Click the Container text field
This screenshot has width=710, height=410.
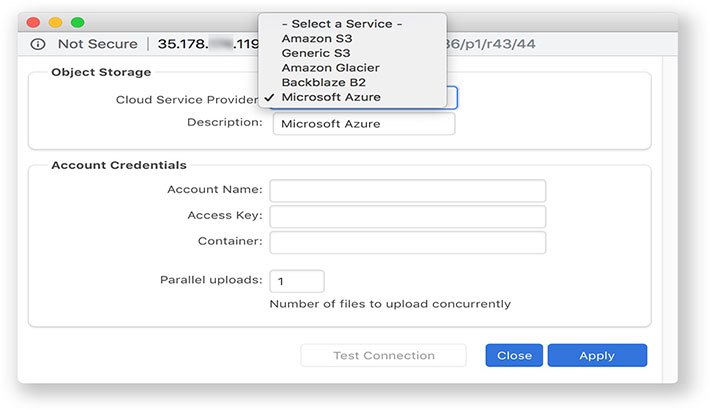coord(407,243)
